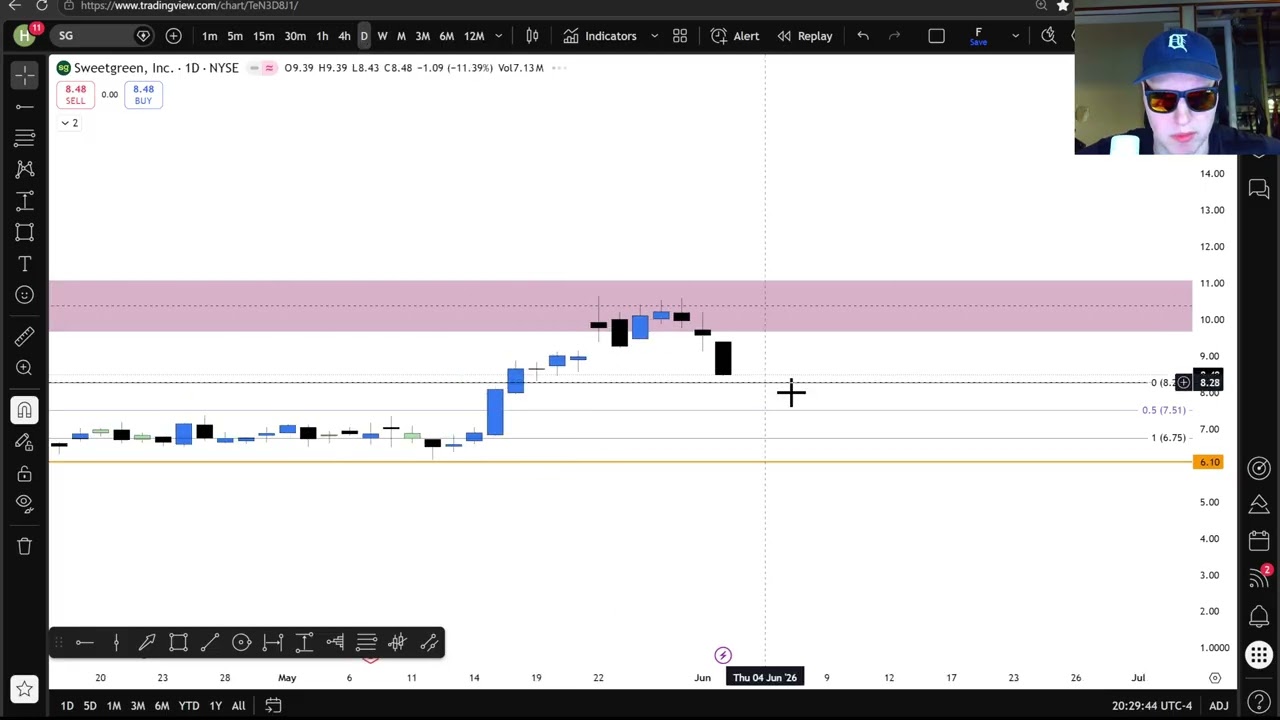This screenshot has height=720, width=1280.
Task: Open the patterns tool in left sidebar
Action: point(25,169)
